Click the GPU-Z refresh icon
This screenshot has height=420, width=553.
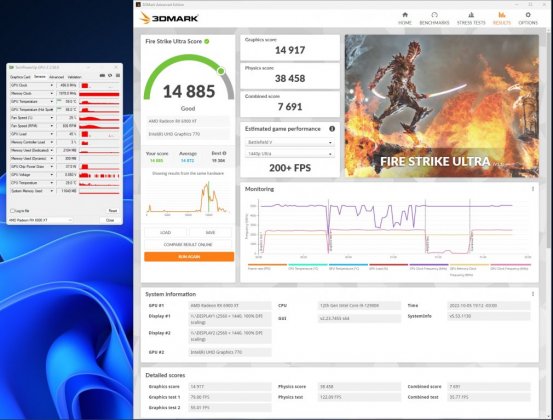click(x=110, y=75)
